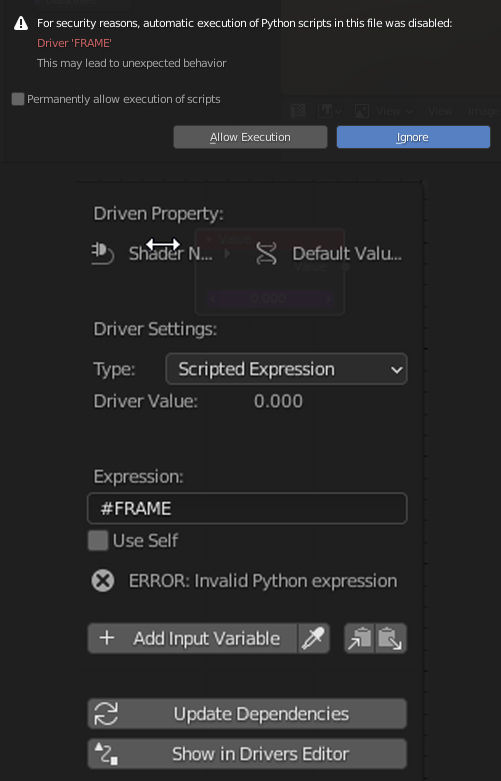Open the driver Type dropdown
Image resolution: width=501 pixels, height=781 pixels.
tap(286, 369)
